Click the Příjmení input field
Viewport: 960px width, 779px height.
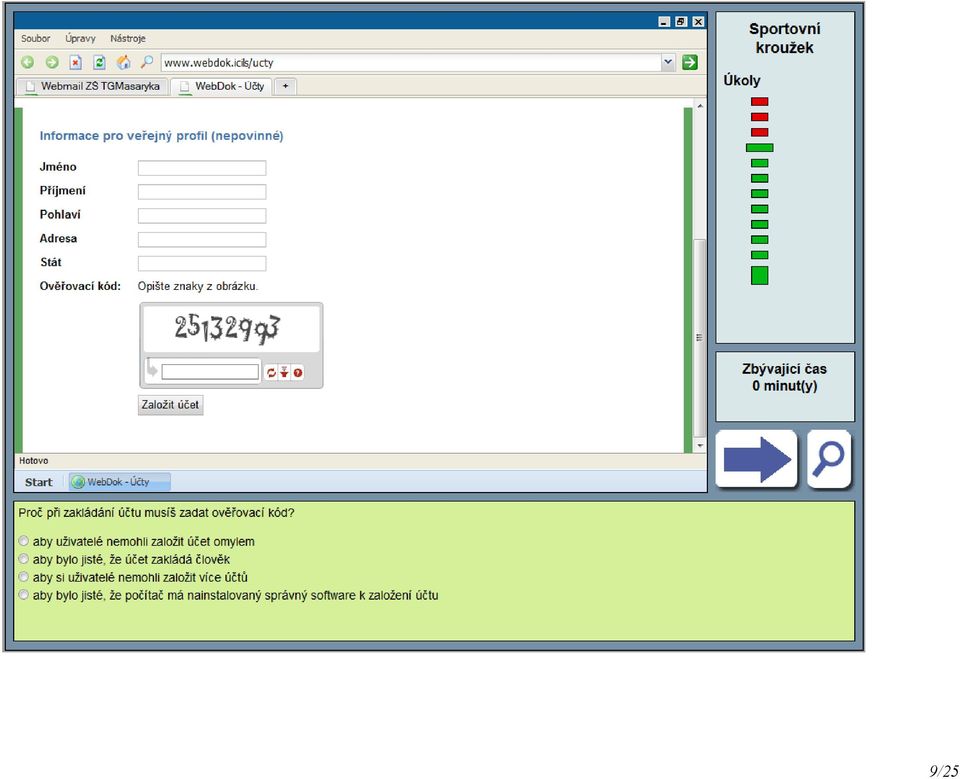pyautogui.click(x=202, y=192)
